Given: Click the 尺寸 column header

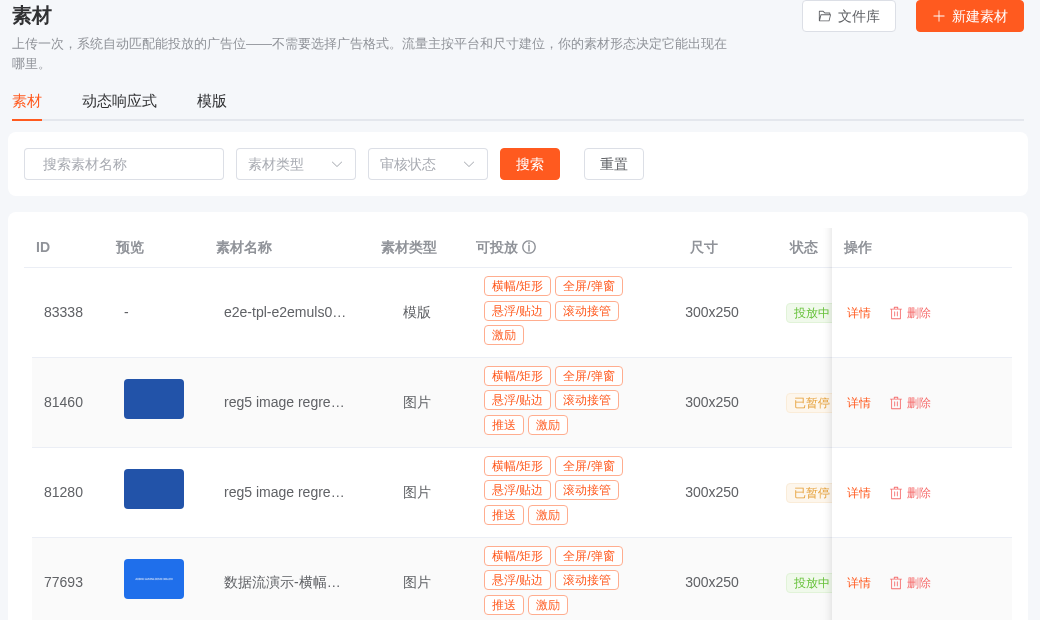Looking at the screenshot, I should (x=704, y=247).
